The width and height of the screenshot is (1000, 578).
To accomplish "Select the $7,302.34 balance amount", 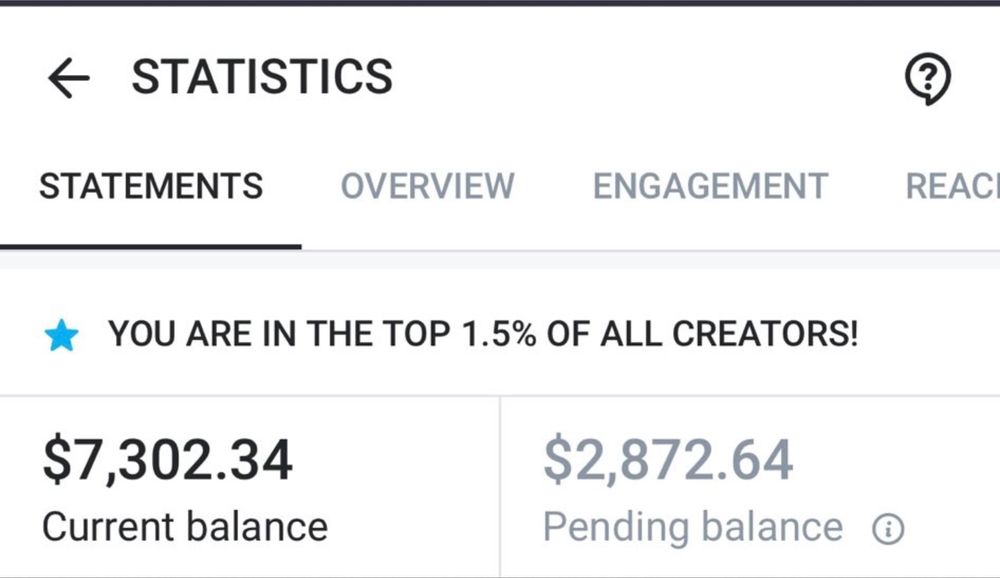I will tap(168, 460).
